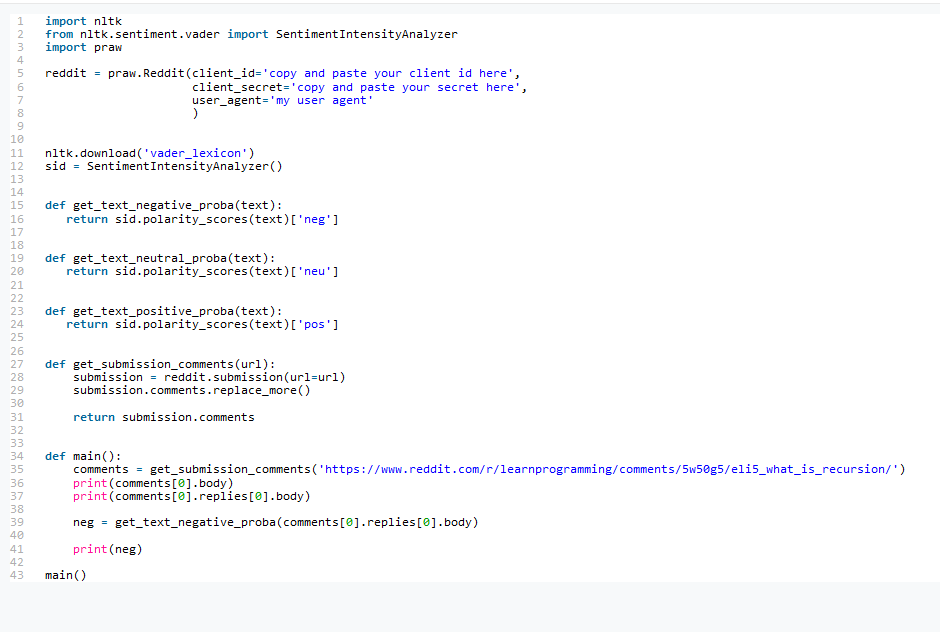Click the string 'copy and paste your client id here'
This screenshot has height=632, width=940.
(x=388, y=73)
